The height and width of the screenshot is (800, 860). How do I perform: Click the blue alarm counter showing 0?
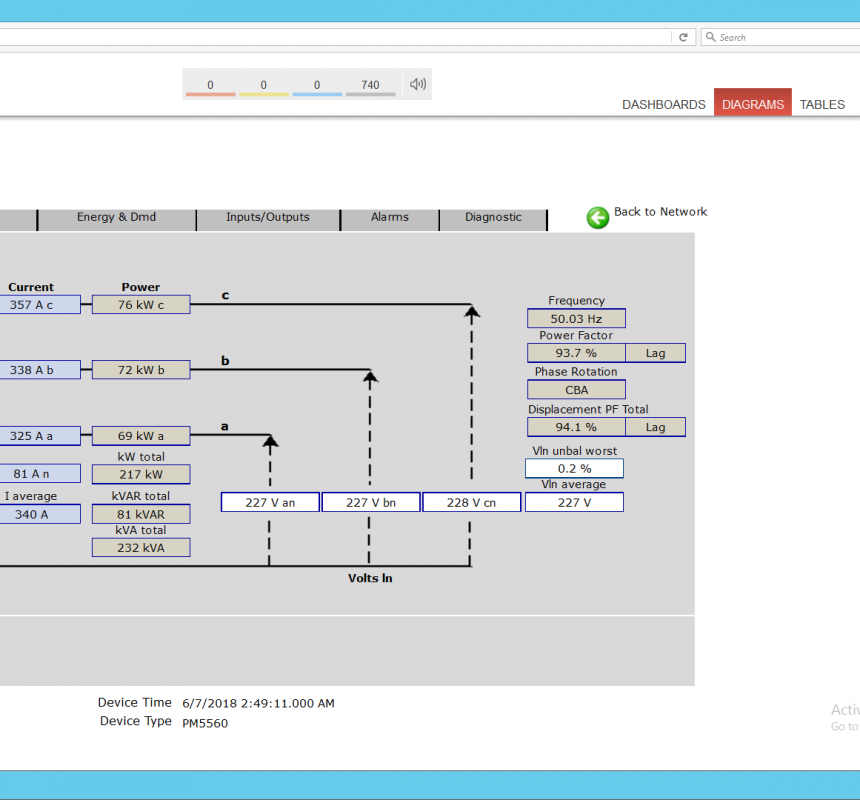pos(317,85)
